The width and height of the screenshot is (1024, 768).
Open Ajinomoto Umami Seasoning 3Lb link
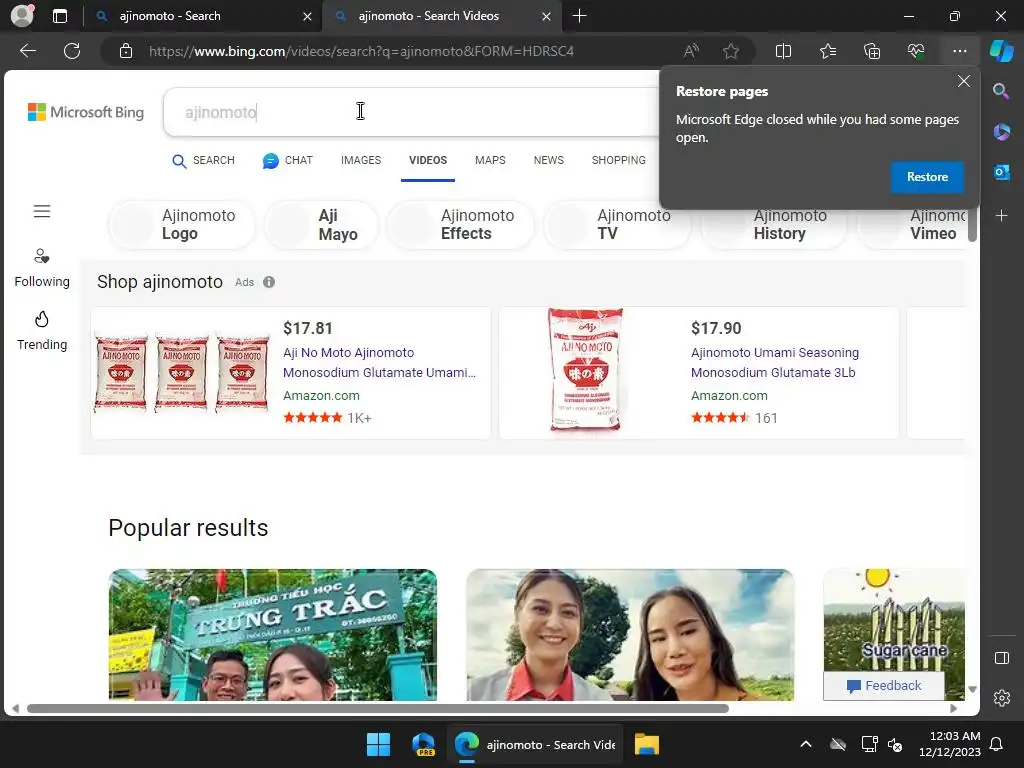775,362
